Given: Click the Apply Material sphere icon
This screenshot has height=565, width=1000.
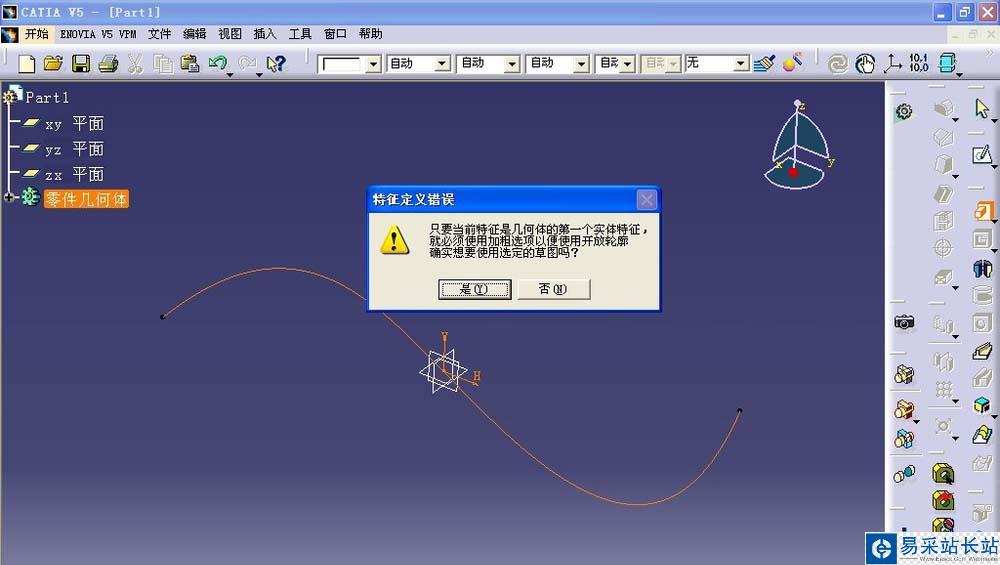Looking at the screenshot, I should [x=791, y=62].
